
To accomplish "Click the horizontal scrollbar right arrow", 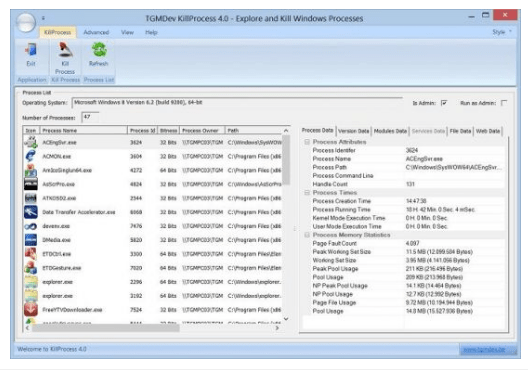I will pyautogui.click(x=277, y=328).
